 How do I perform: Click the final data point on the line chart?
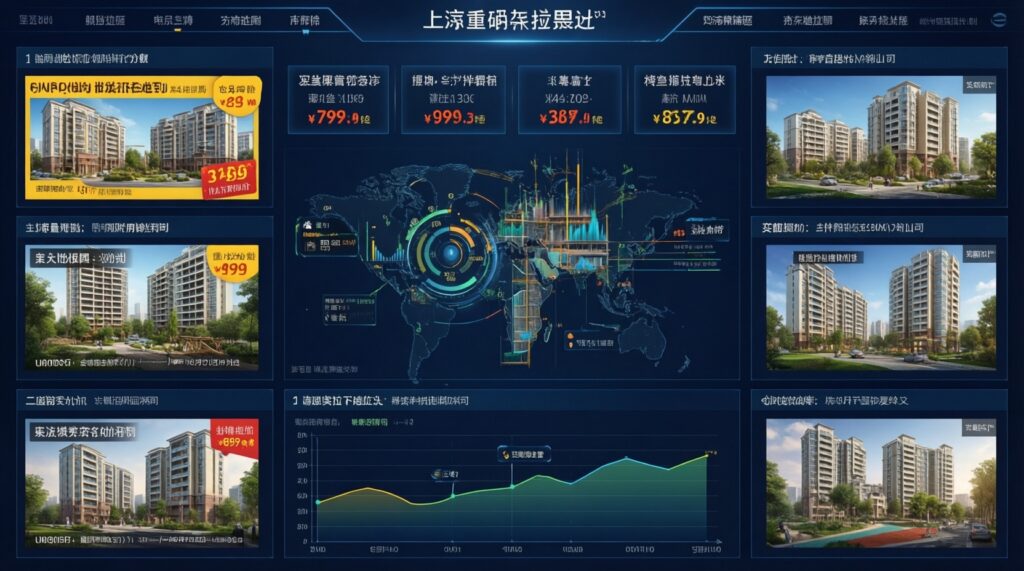[x=706, y=456]
